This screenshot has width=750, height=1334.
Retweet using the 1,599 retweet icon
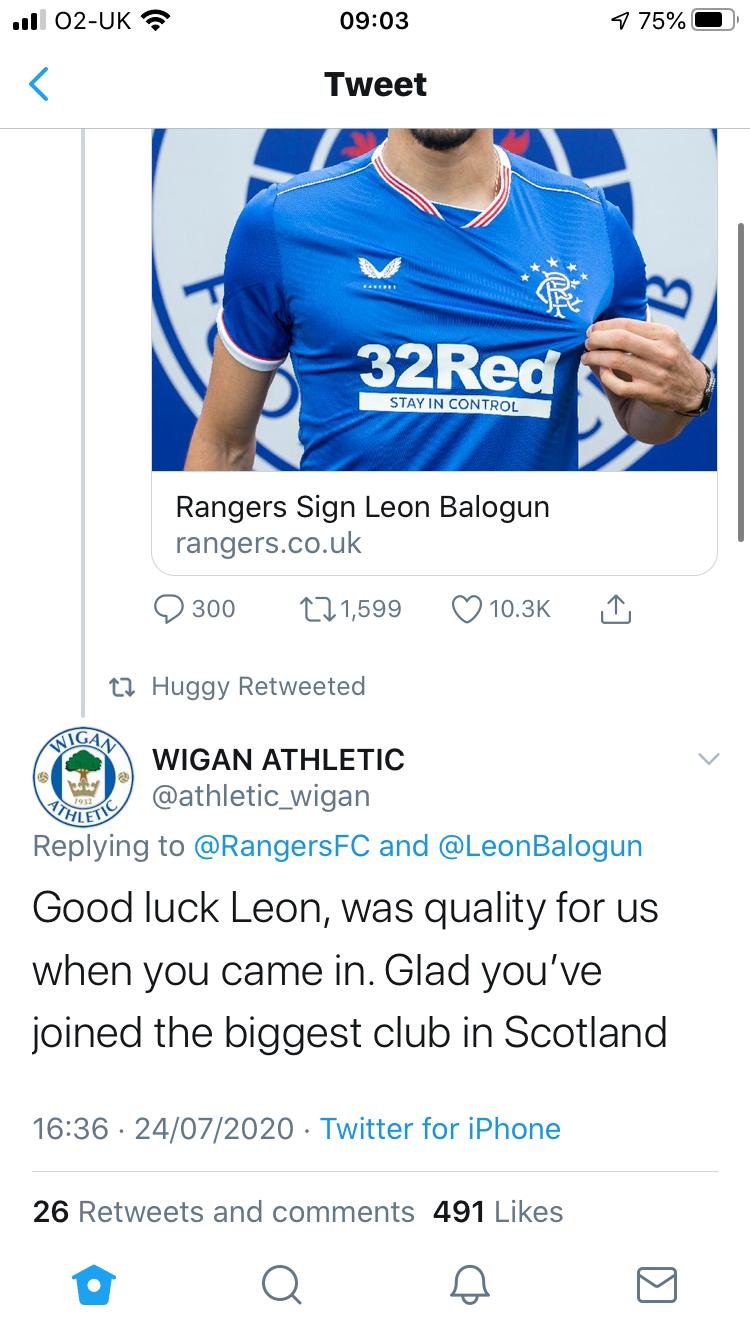317,609
